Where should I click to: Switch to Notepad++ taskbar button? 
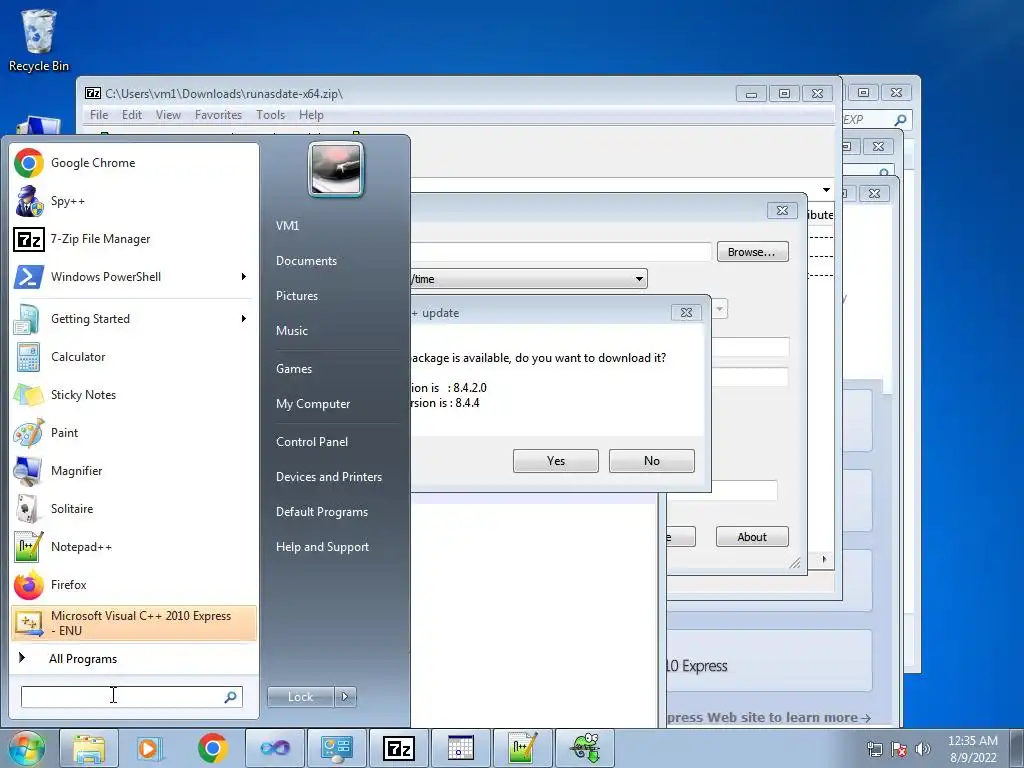[522, 748]
